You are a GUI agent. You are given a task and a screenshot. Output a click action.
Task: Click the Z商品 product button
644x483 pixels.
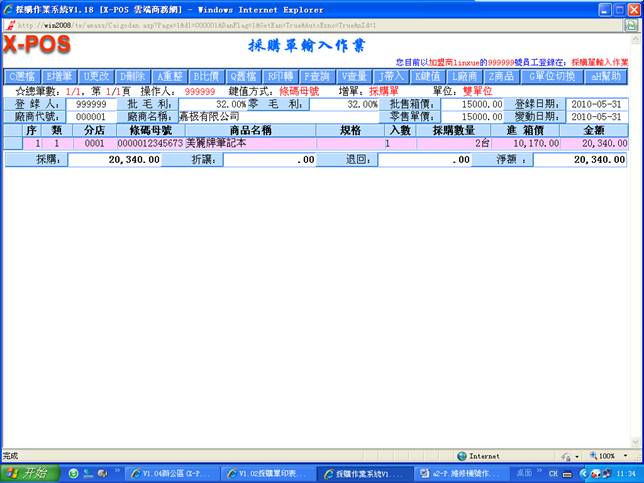point(502,76)
